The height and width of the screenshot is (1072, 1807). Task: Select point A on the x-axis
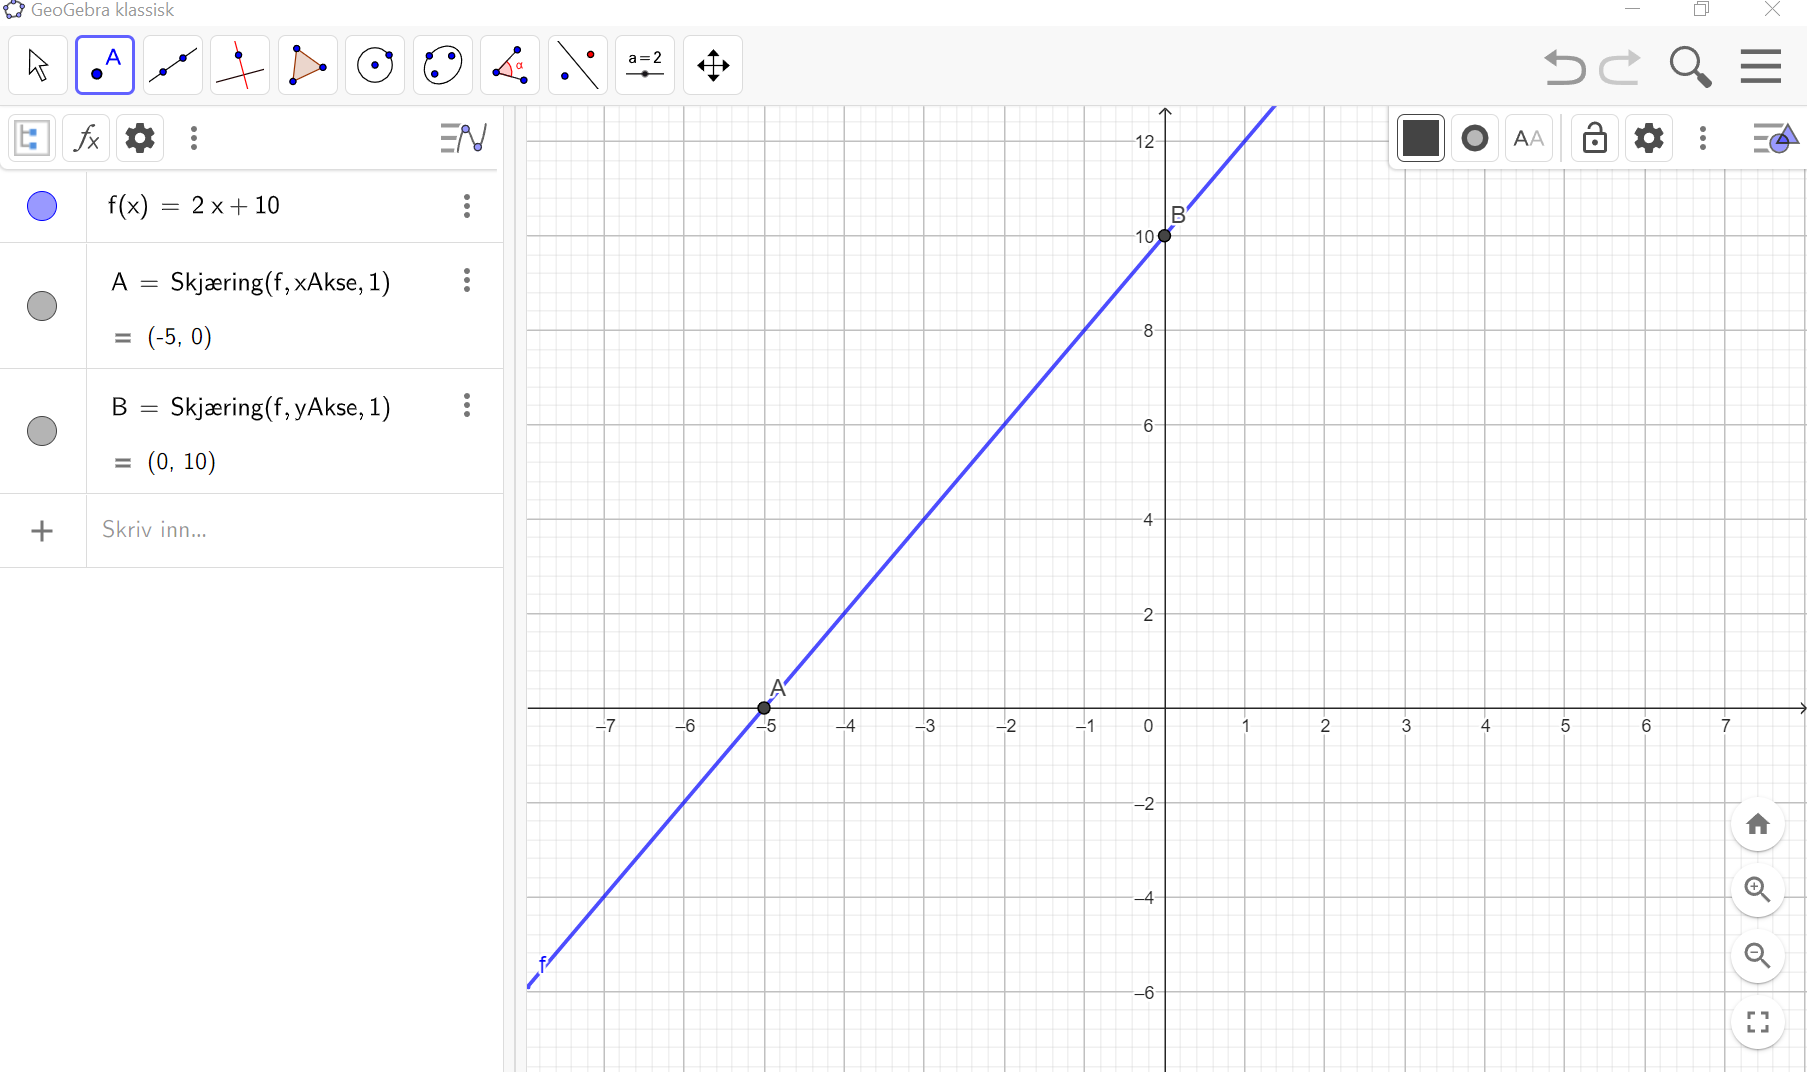(764, 708)
